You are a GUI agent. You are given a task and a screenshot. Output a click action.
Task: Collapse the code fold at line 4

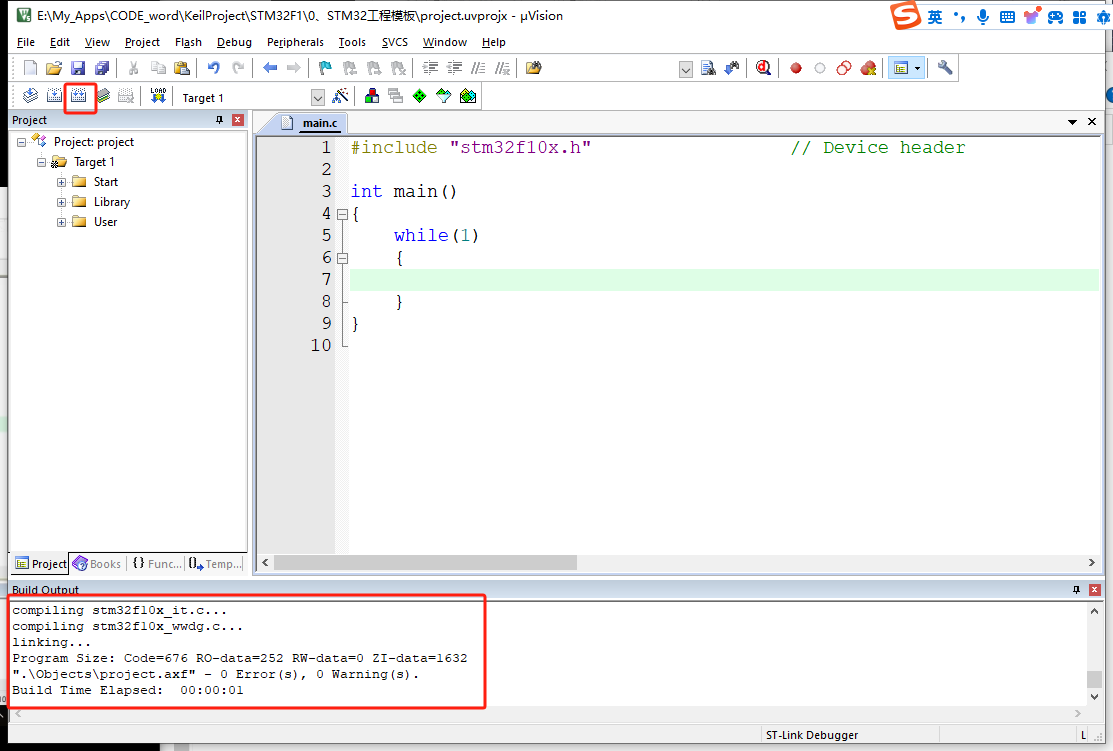[342, 214]
